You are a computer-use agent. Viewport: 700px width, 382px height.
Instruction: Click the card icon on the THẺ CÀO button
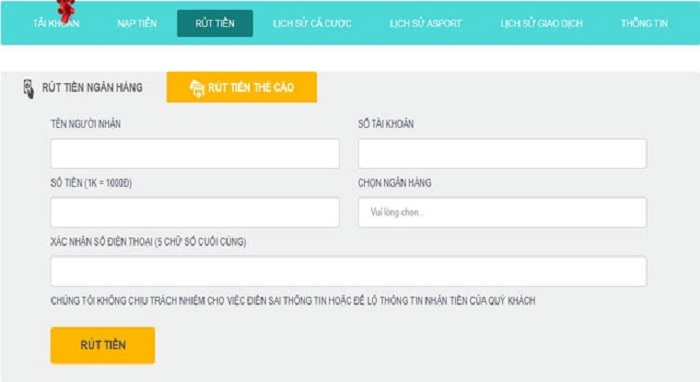click(x=197, y=88)
